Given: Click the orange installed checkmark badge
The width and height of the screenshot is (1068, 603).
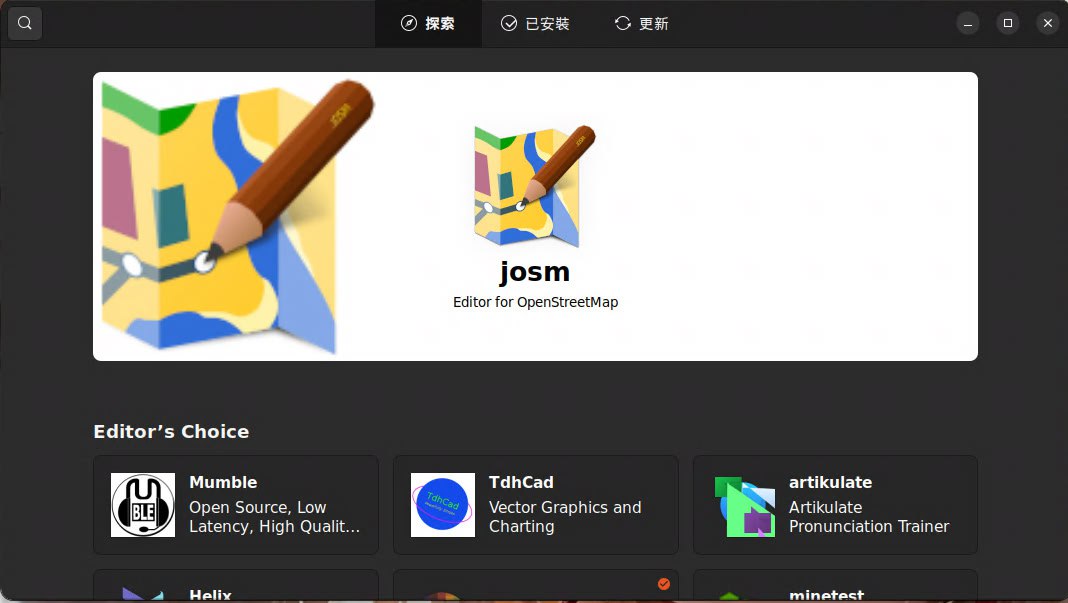Looking at the screenshot, I should pyautogui.click(x=663, y=584).
